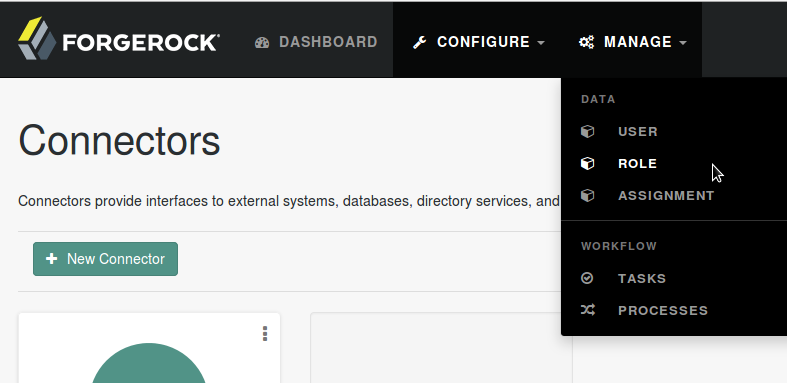Image resolution: width=787 pixels, height=383 pixels.
Task: Click the Manage gears icon
Action: click(586, 42)
